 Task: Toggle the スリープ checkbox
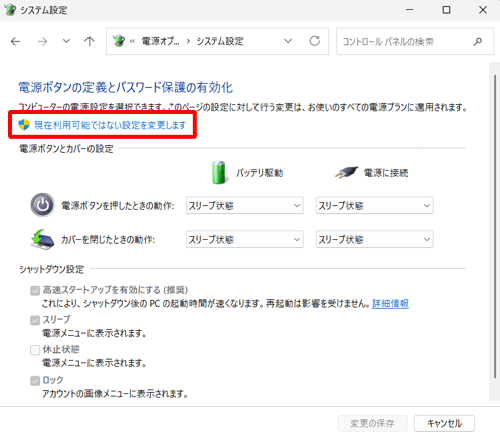coord(35,320)
